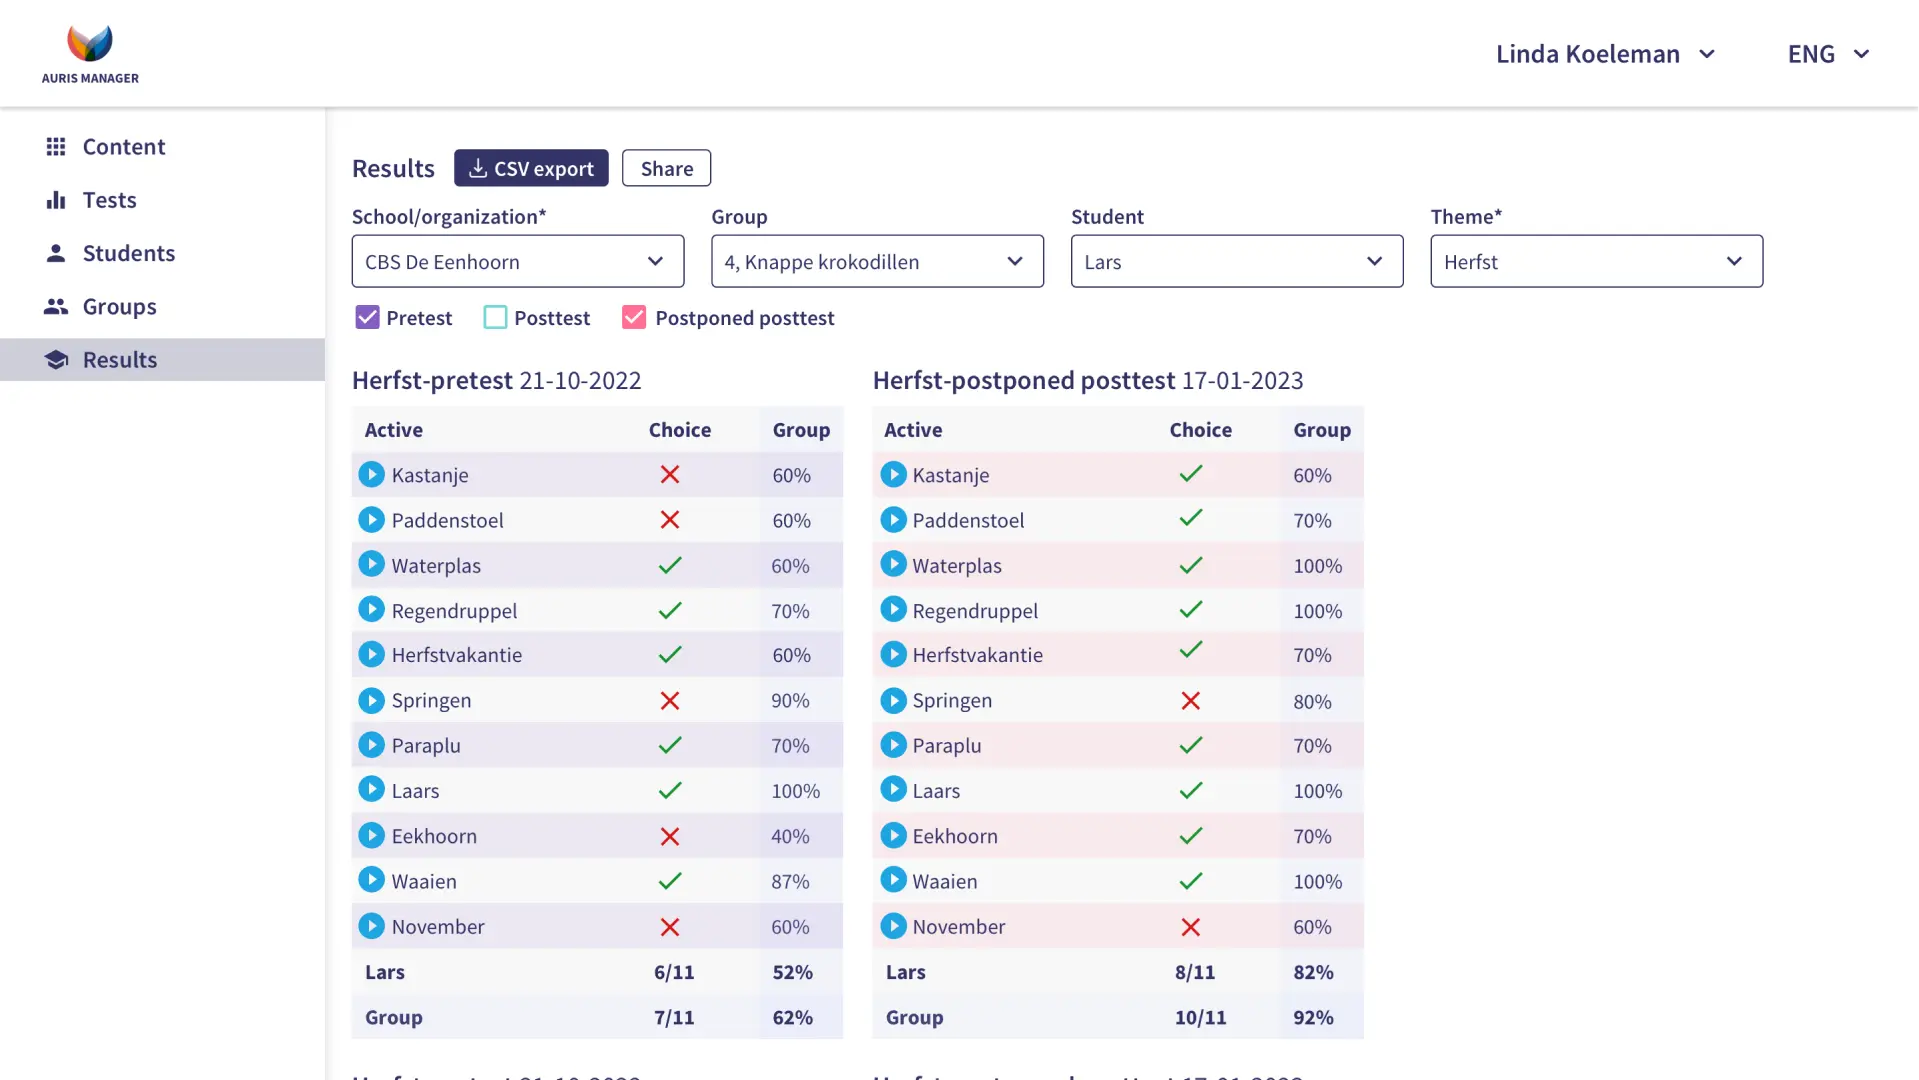Open the Tests sidebar section
This screenshot has height=1080, width=1919.
click(109, 200)
